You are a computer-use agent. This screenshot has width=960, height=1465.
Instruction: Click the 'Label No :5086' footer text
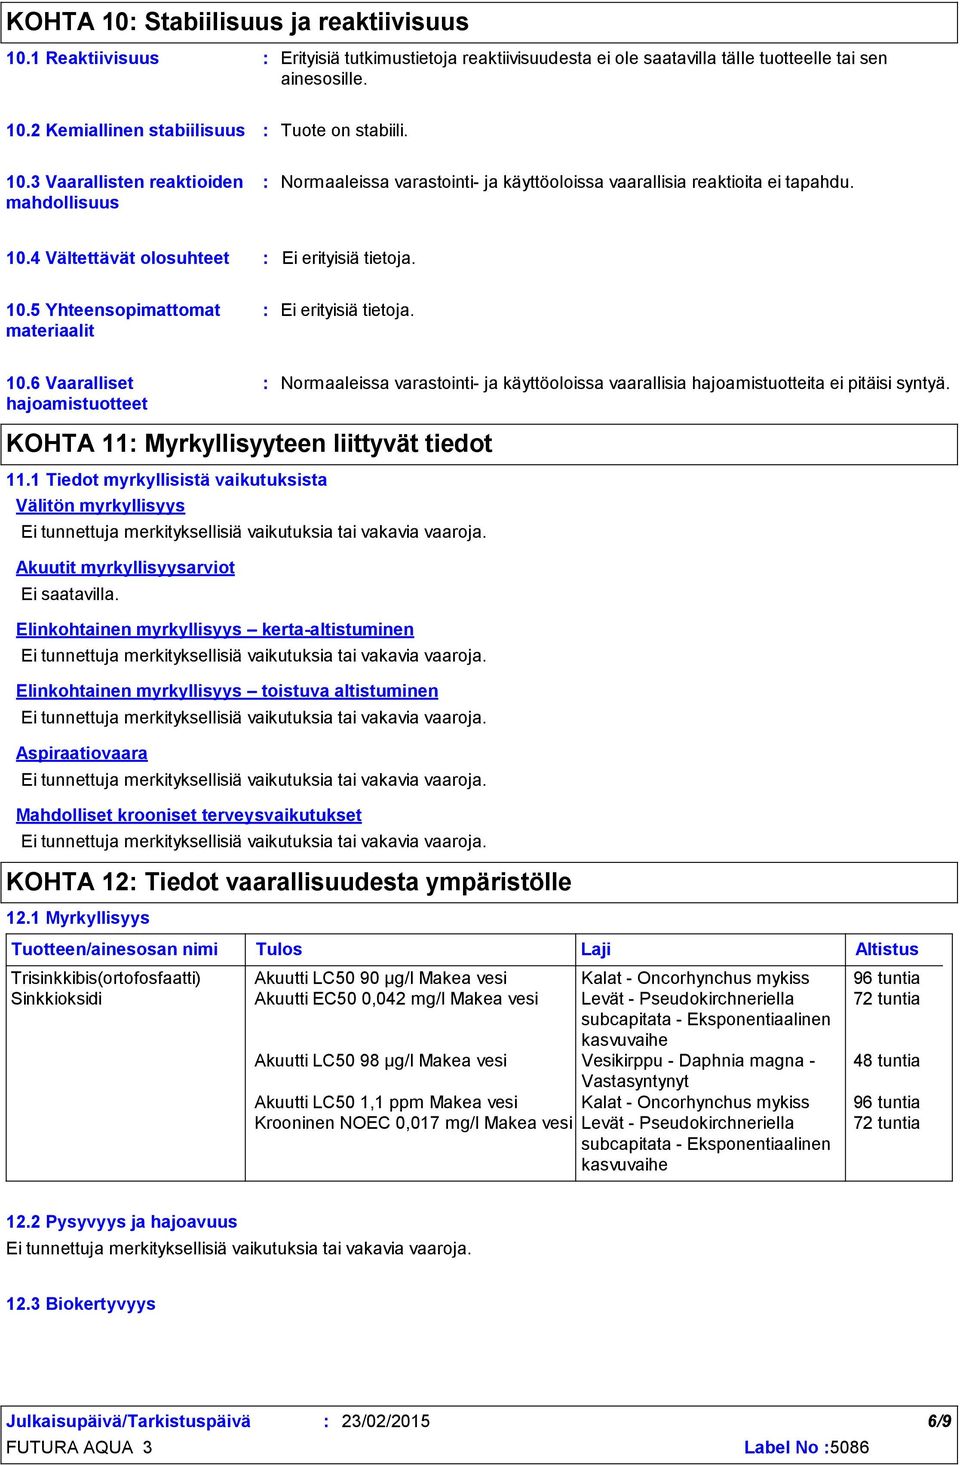pos(806,1447)
